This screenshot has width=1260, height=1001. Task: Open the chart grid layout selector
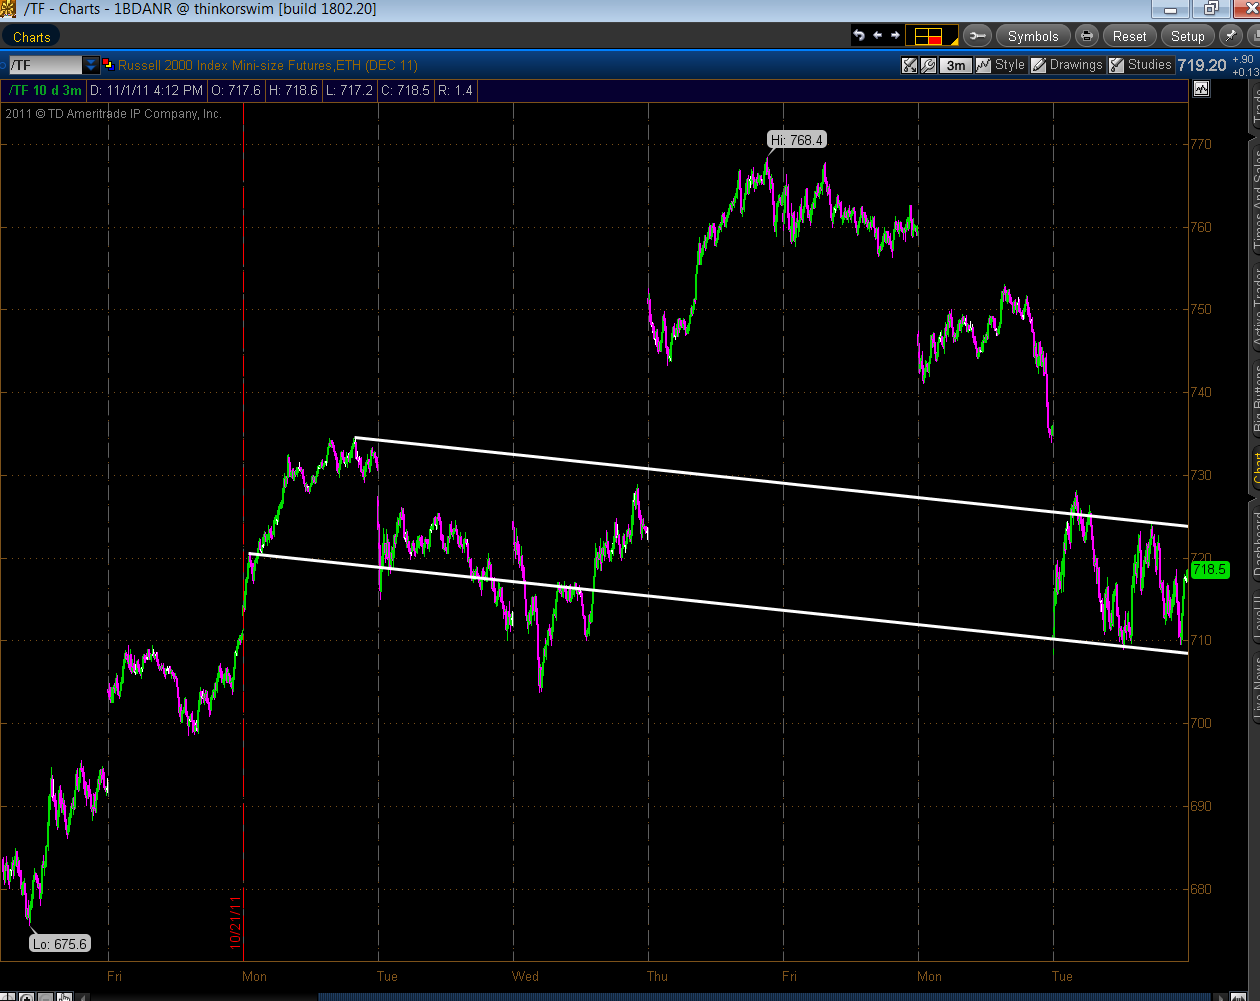932,35
